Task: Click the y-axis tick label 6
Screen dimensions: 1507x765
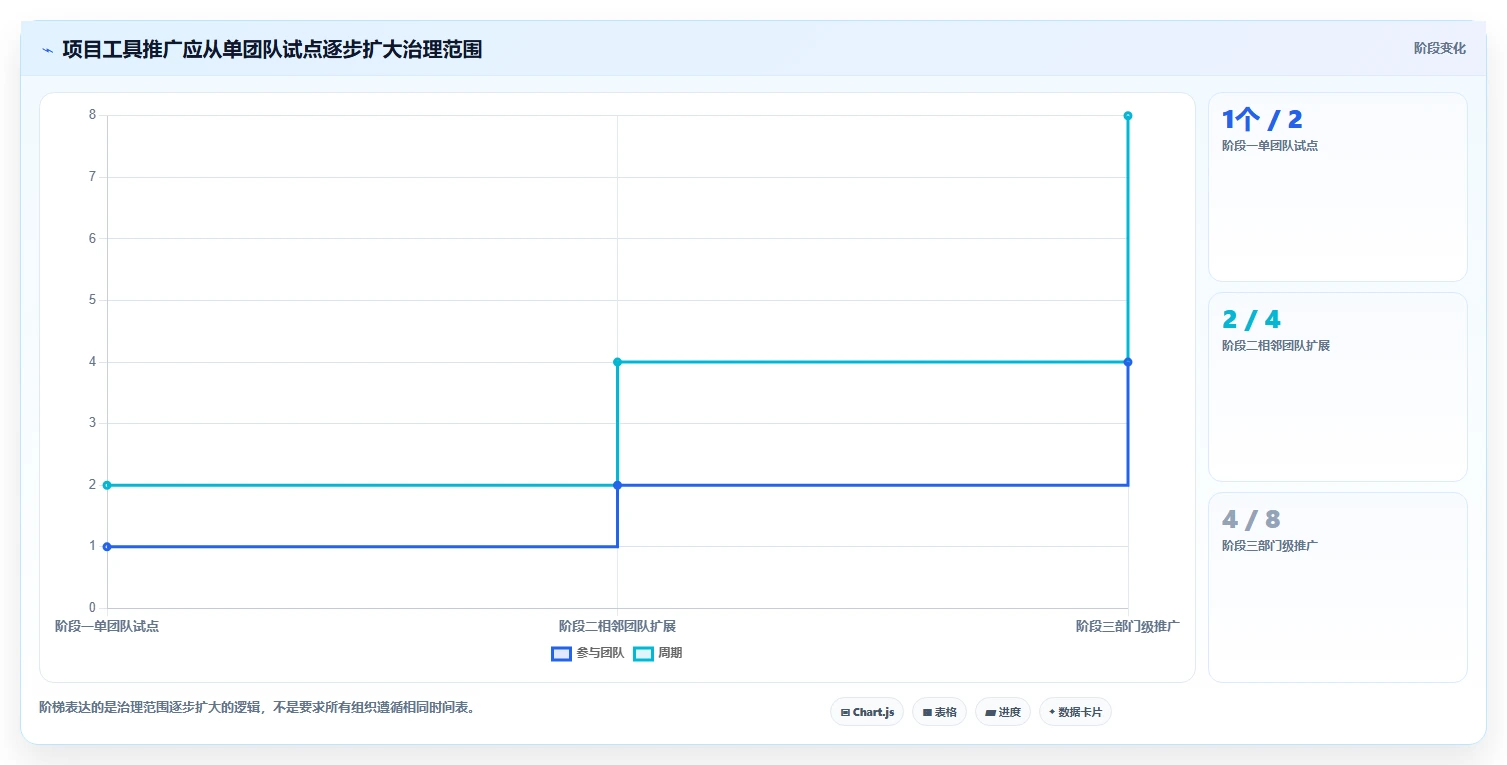Action: pos(92,238)
